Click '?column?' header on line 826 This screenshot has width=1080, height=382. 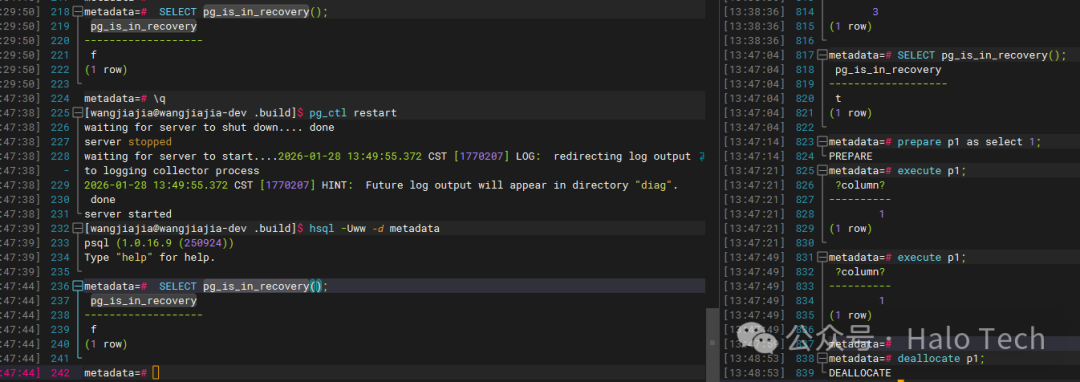click(x=860, y=185)
